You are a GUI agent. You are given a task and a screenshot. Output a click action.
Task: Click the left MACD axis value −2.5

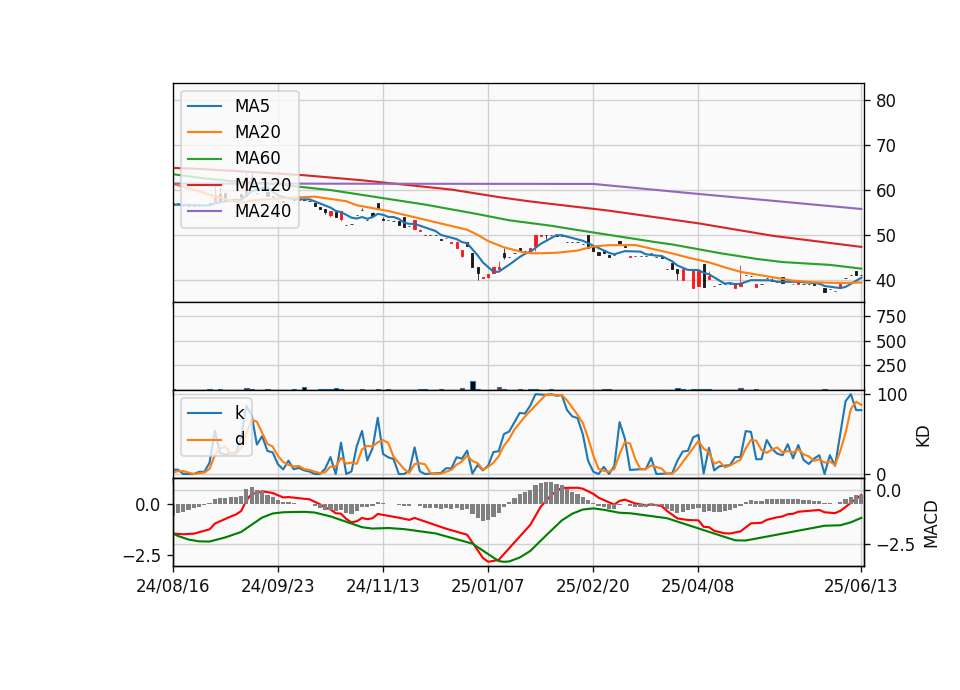(x=142, y=556)
